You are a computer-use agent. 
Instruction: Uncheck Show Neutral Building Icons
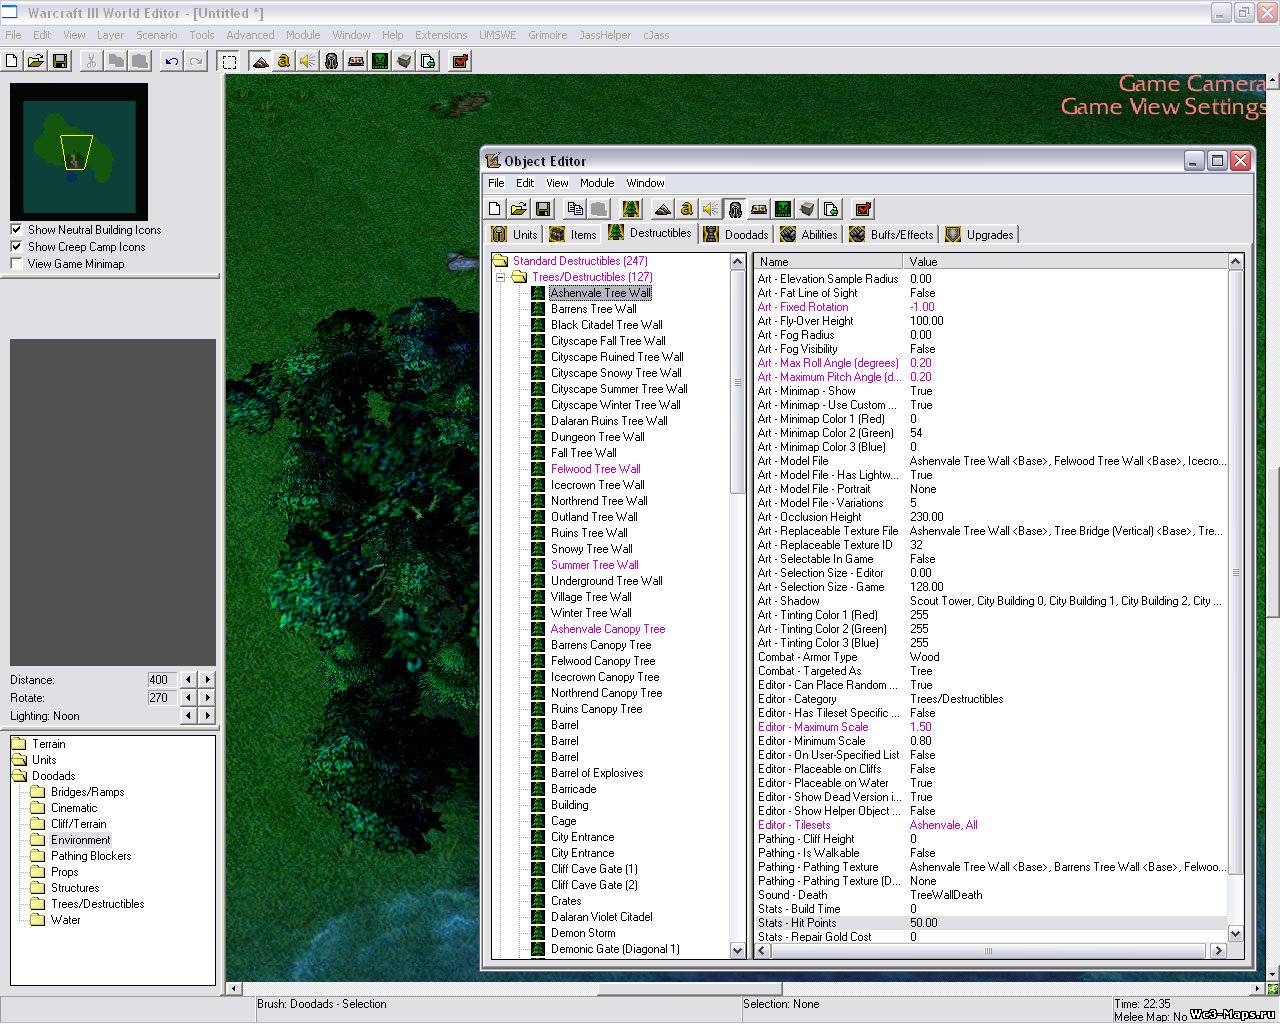click(16, 230)
